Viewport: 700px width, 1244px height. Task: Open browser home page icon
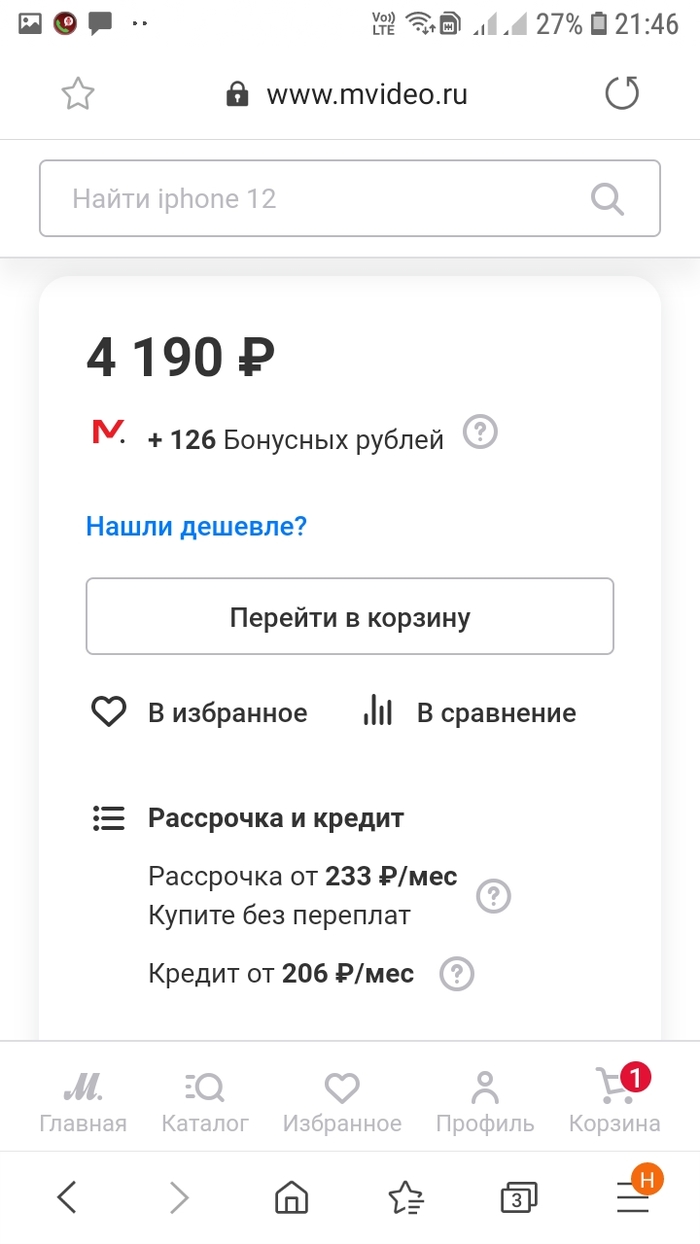[x=291, y=1197]
